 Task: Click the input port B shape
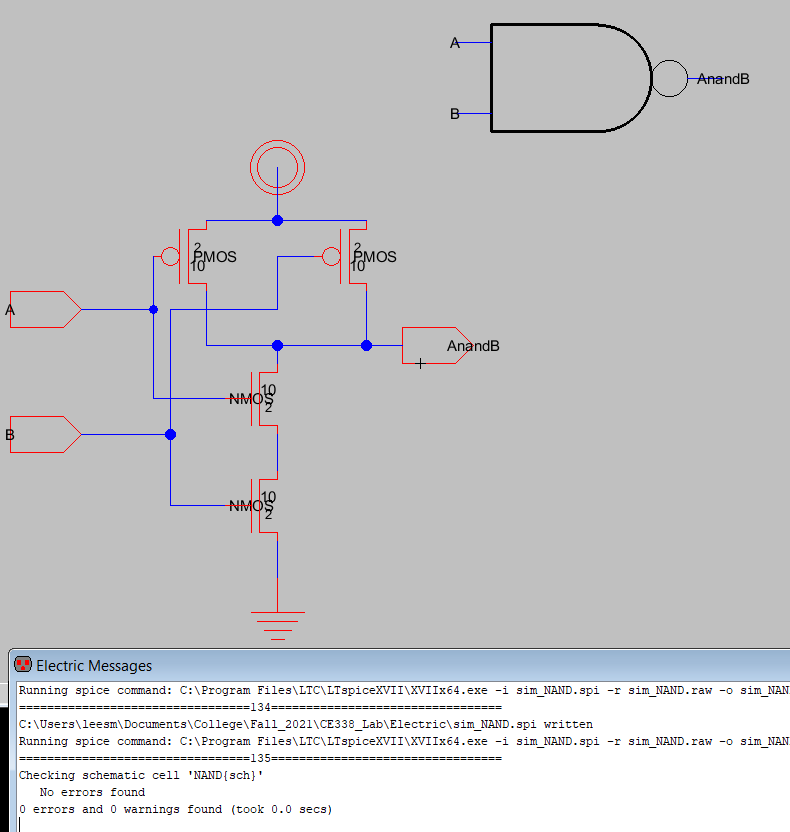44,435
